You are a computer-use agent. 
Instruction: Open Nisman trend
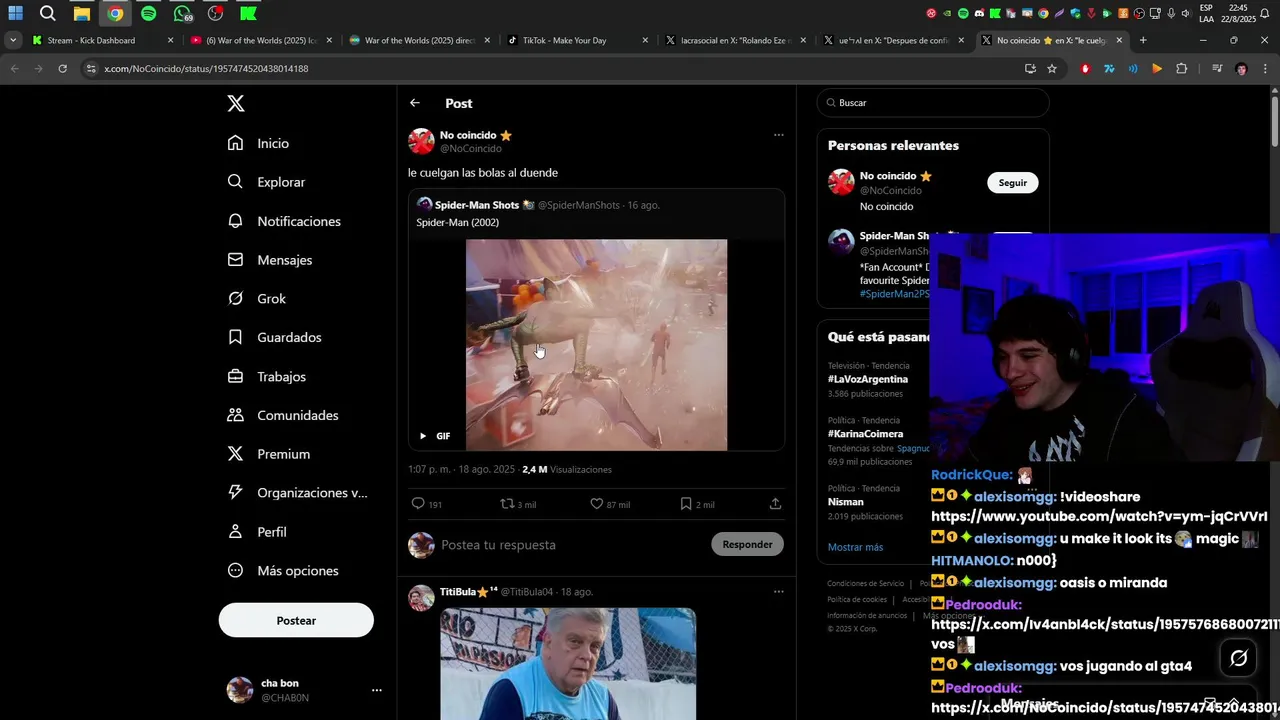tap(845, 502)
